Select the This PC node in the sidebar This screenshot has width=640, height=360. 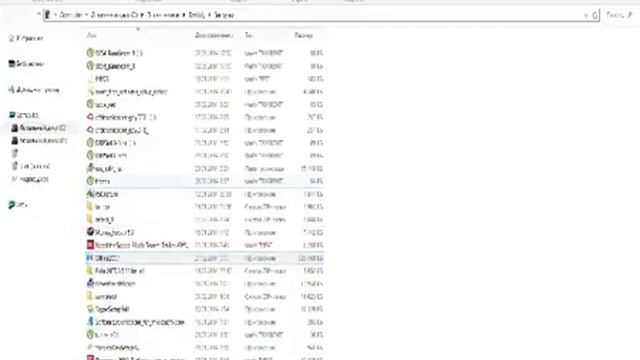click(24, 115)
